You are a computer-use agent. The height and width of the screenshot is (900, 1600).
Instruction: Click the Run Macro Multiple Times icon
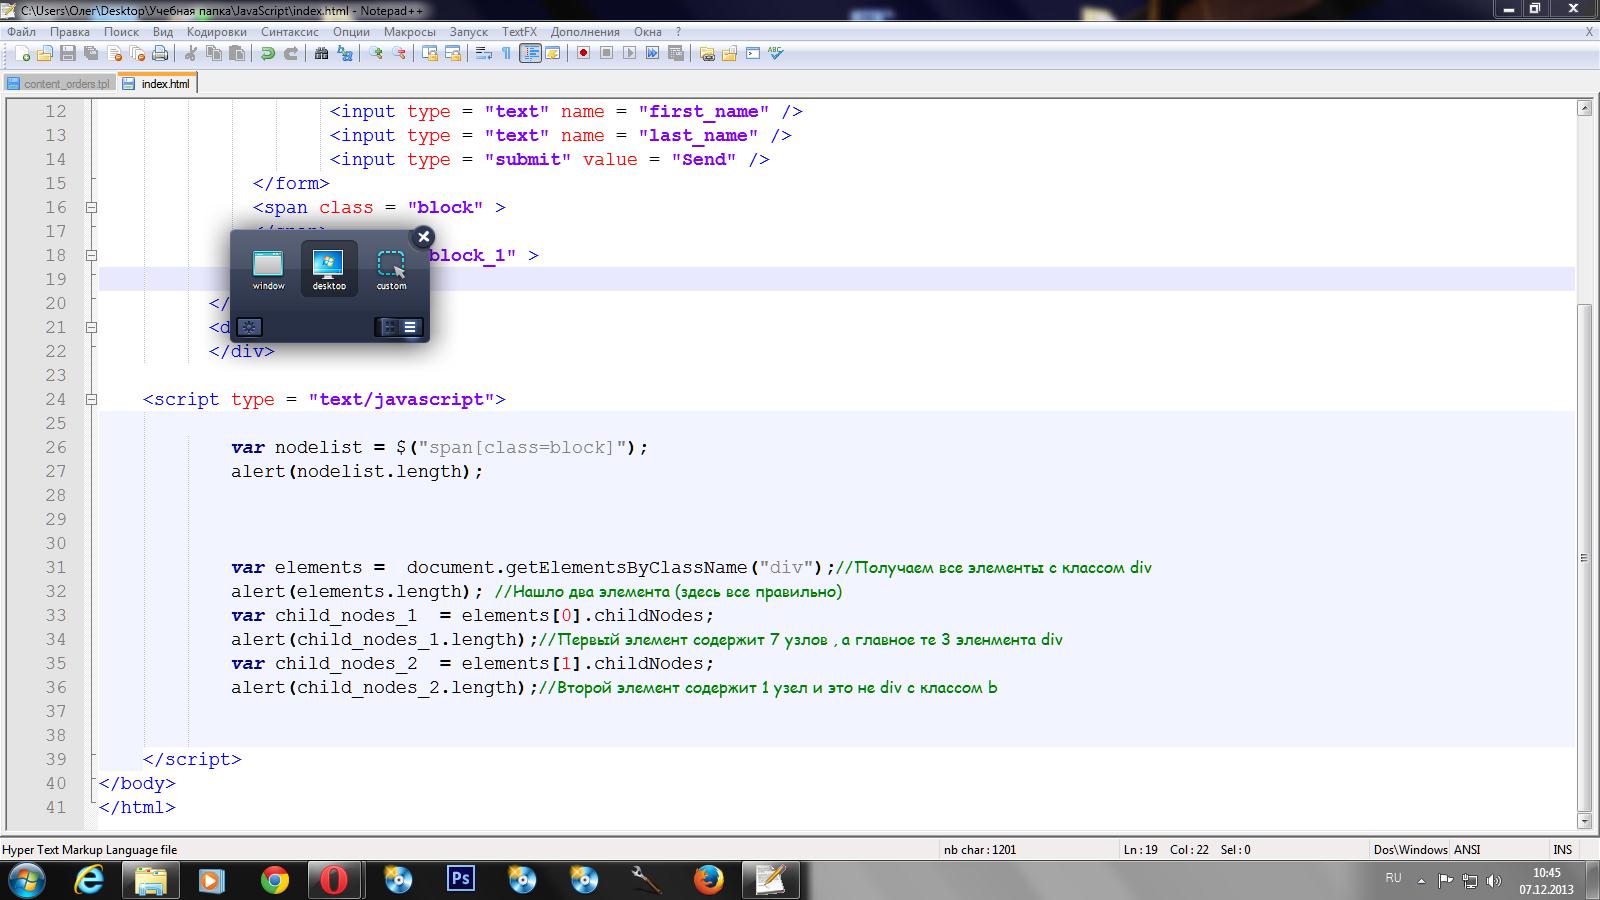[652, 53]
